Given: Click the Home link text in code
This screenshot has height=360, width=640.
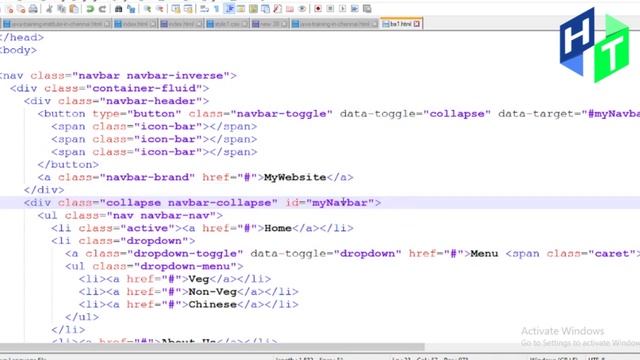Looking at the screenshot, I should [x=278, y=228].
